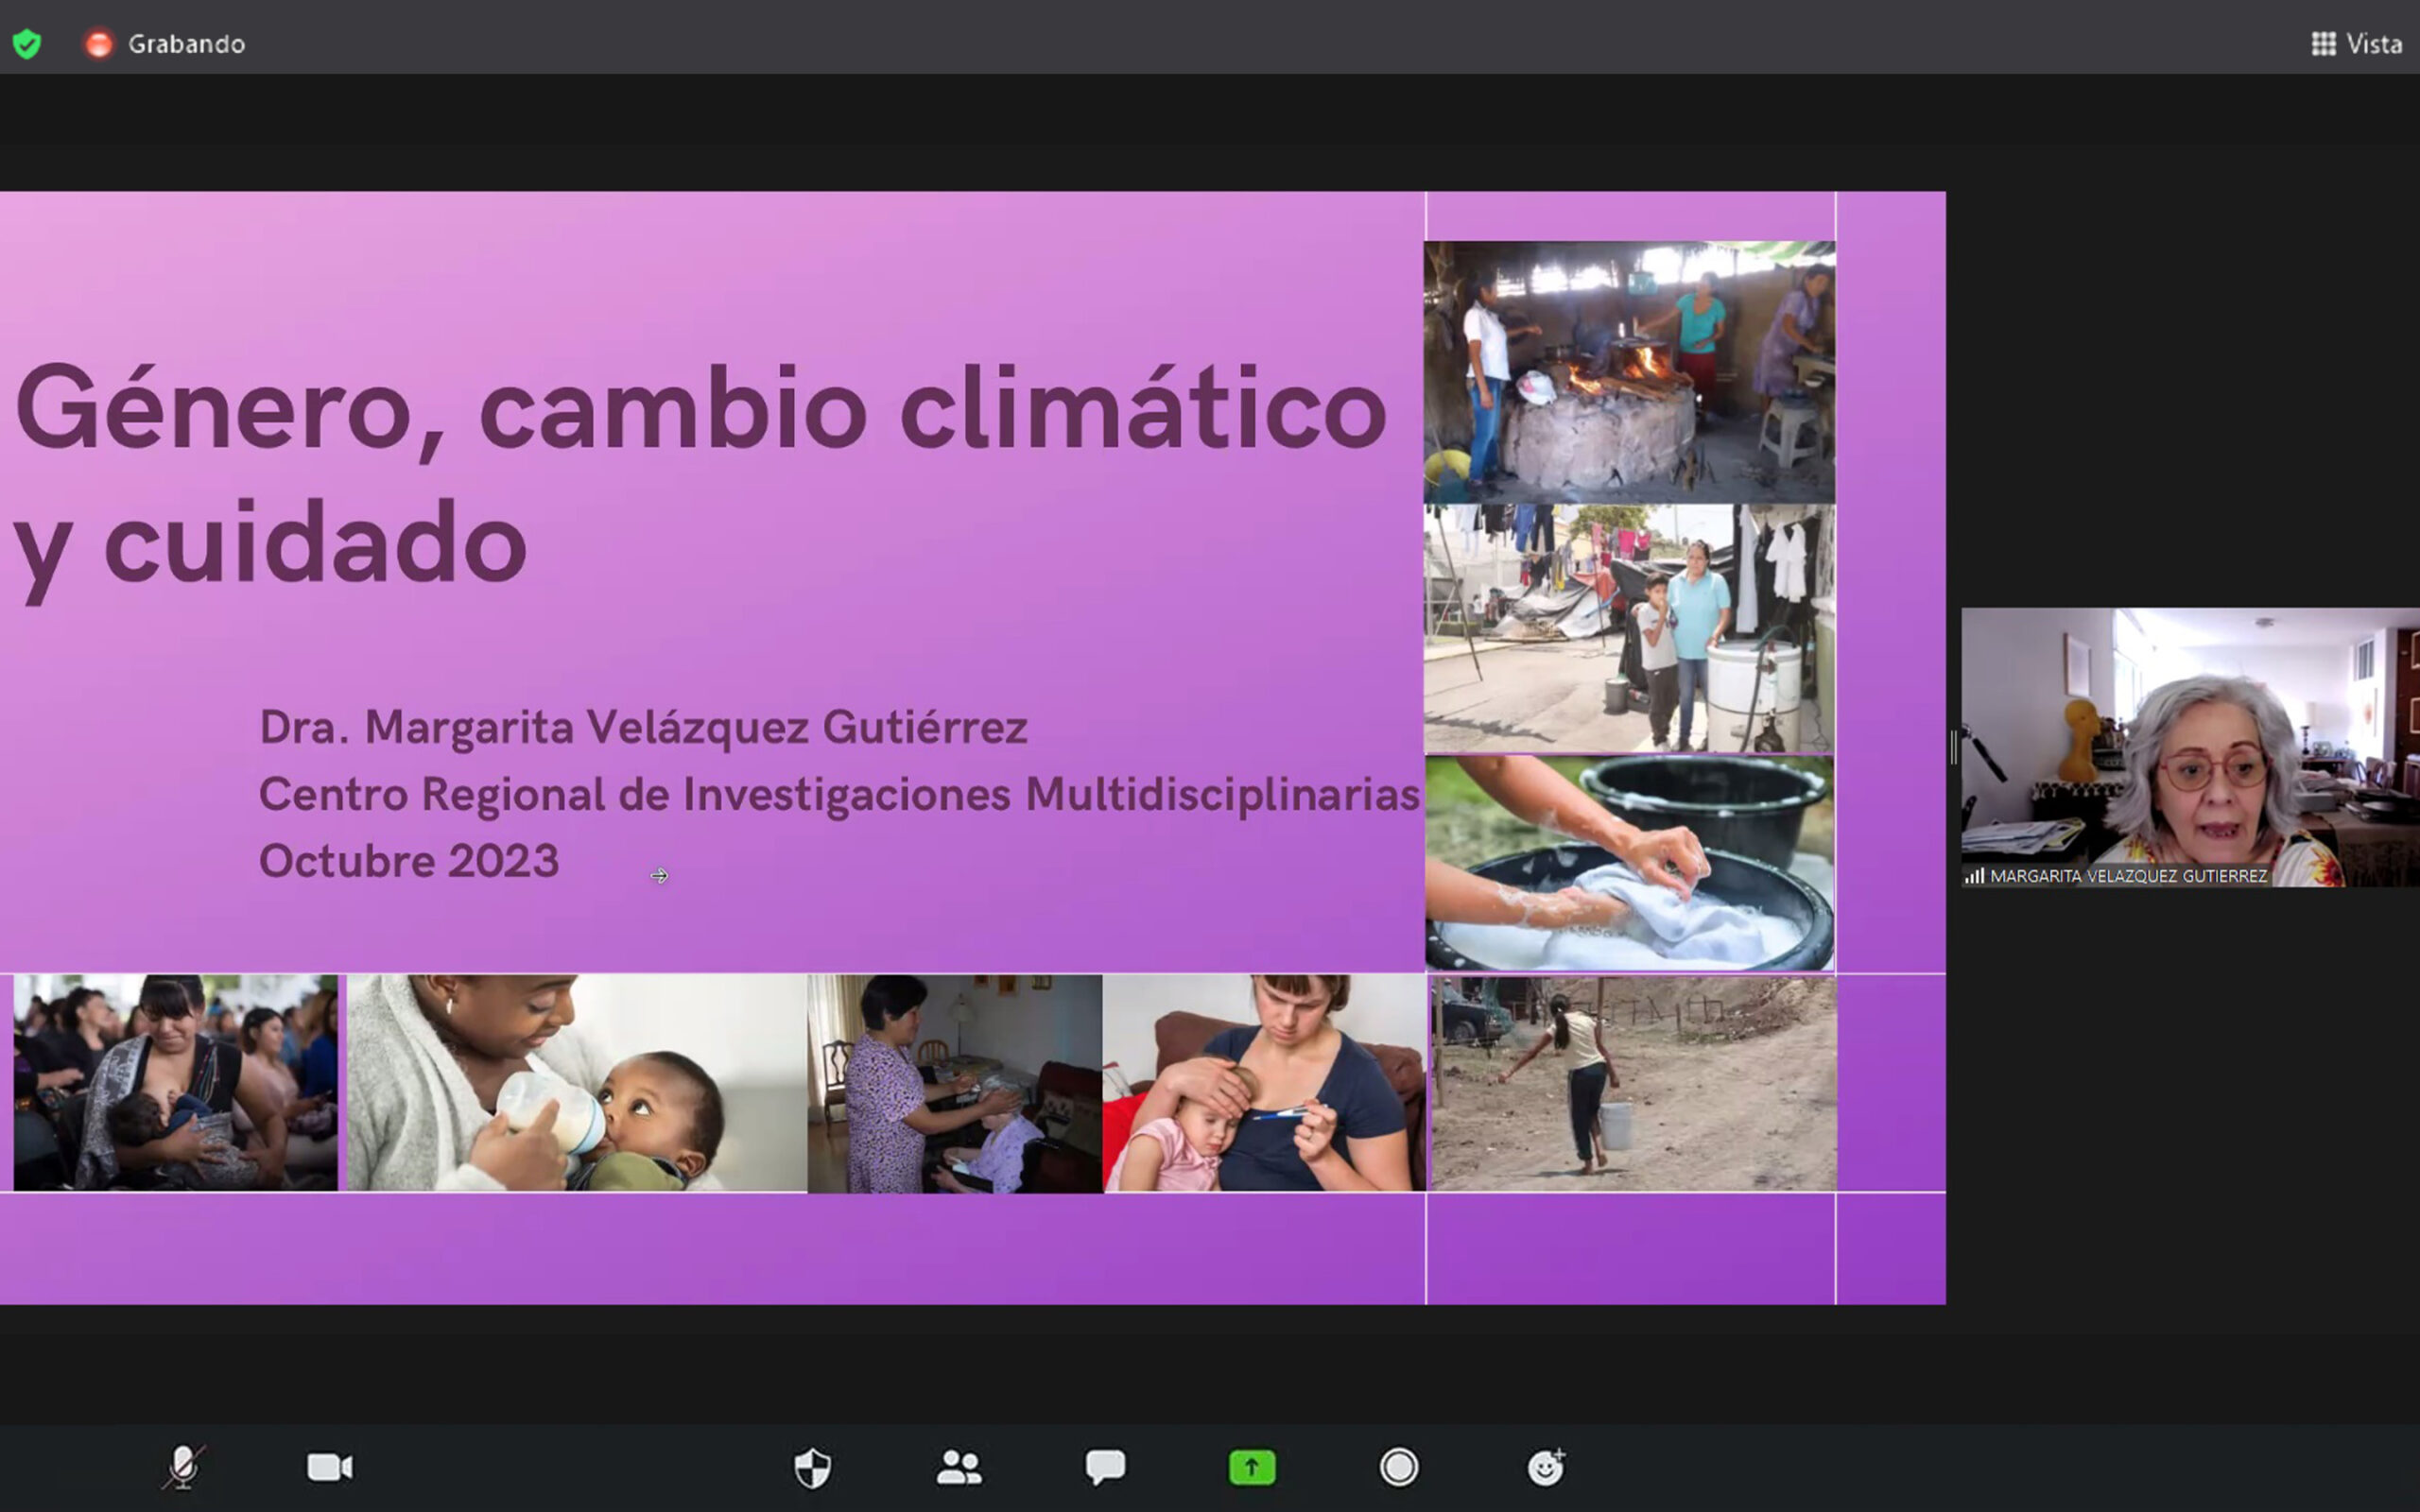Click the photo of women cooking over fire
2420x1512 pixels.
click(x=1629, y=372)
